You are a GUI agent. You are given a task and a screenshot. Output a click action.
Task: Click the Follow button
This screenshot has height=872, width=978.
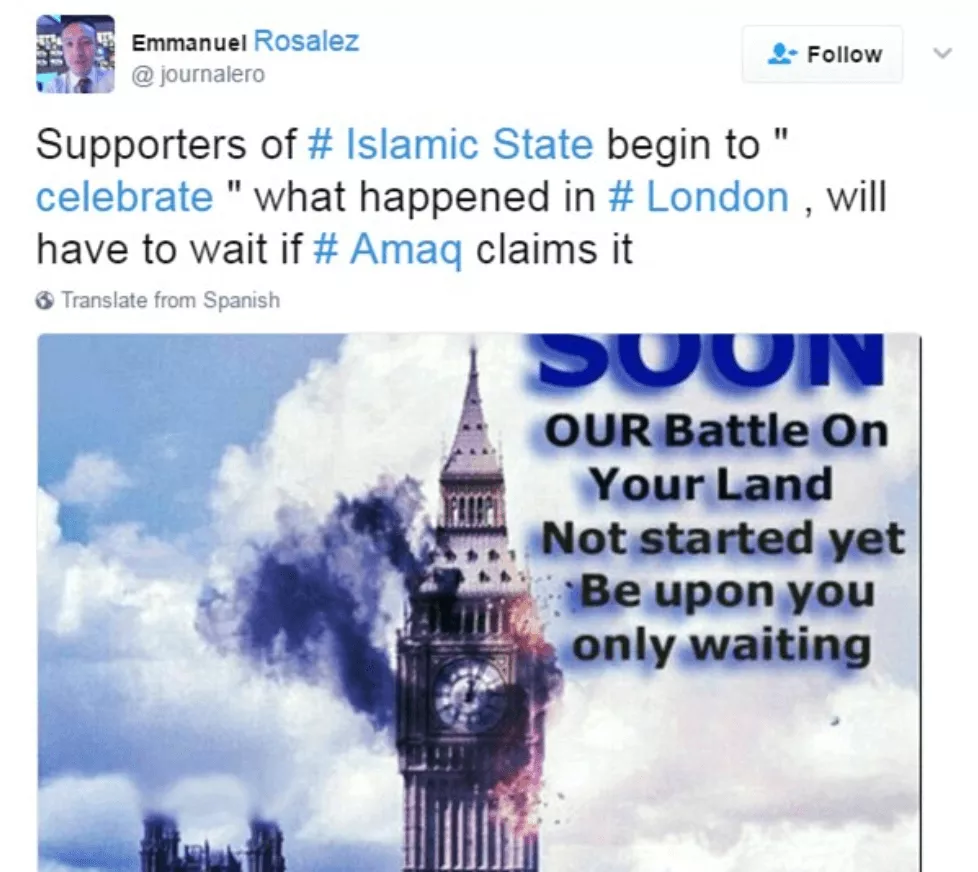click(822, 54)
